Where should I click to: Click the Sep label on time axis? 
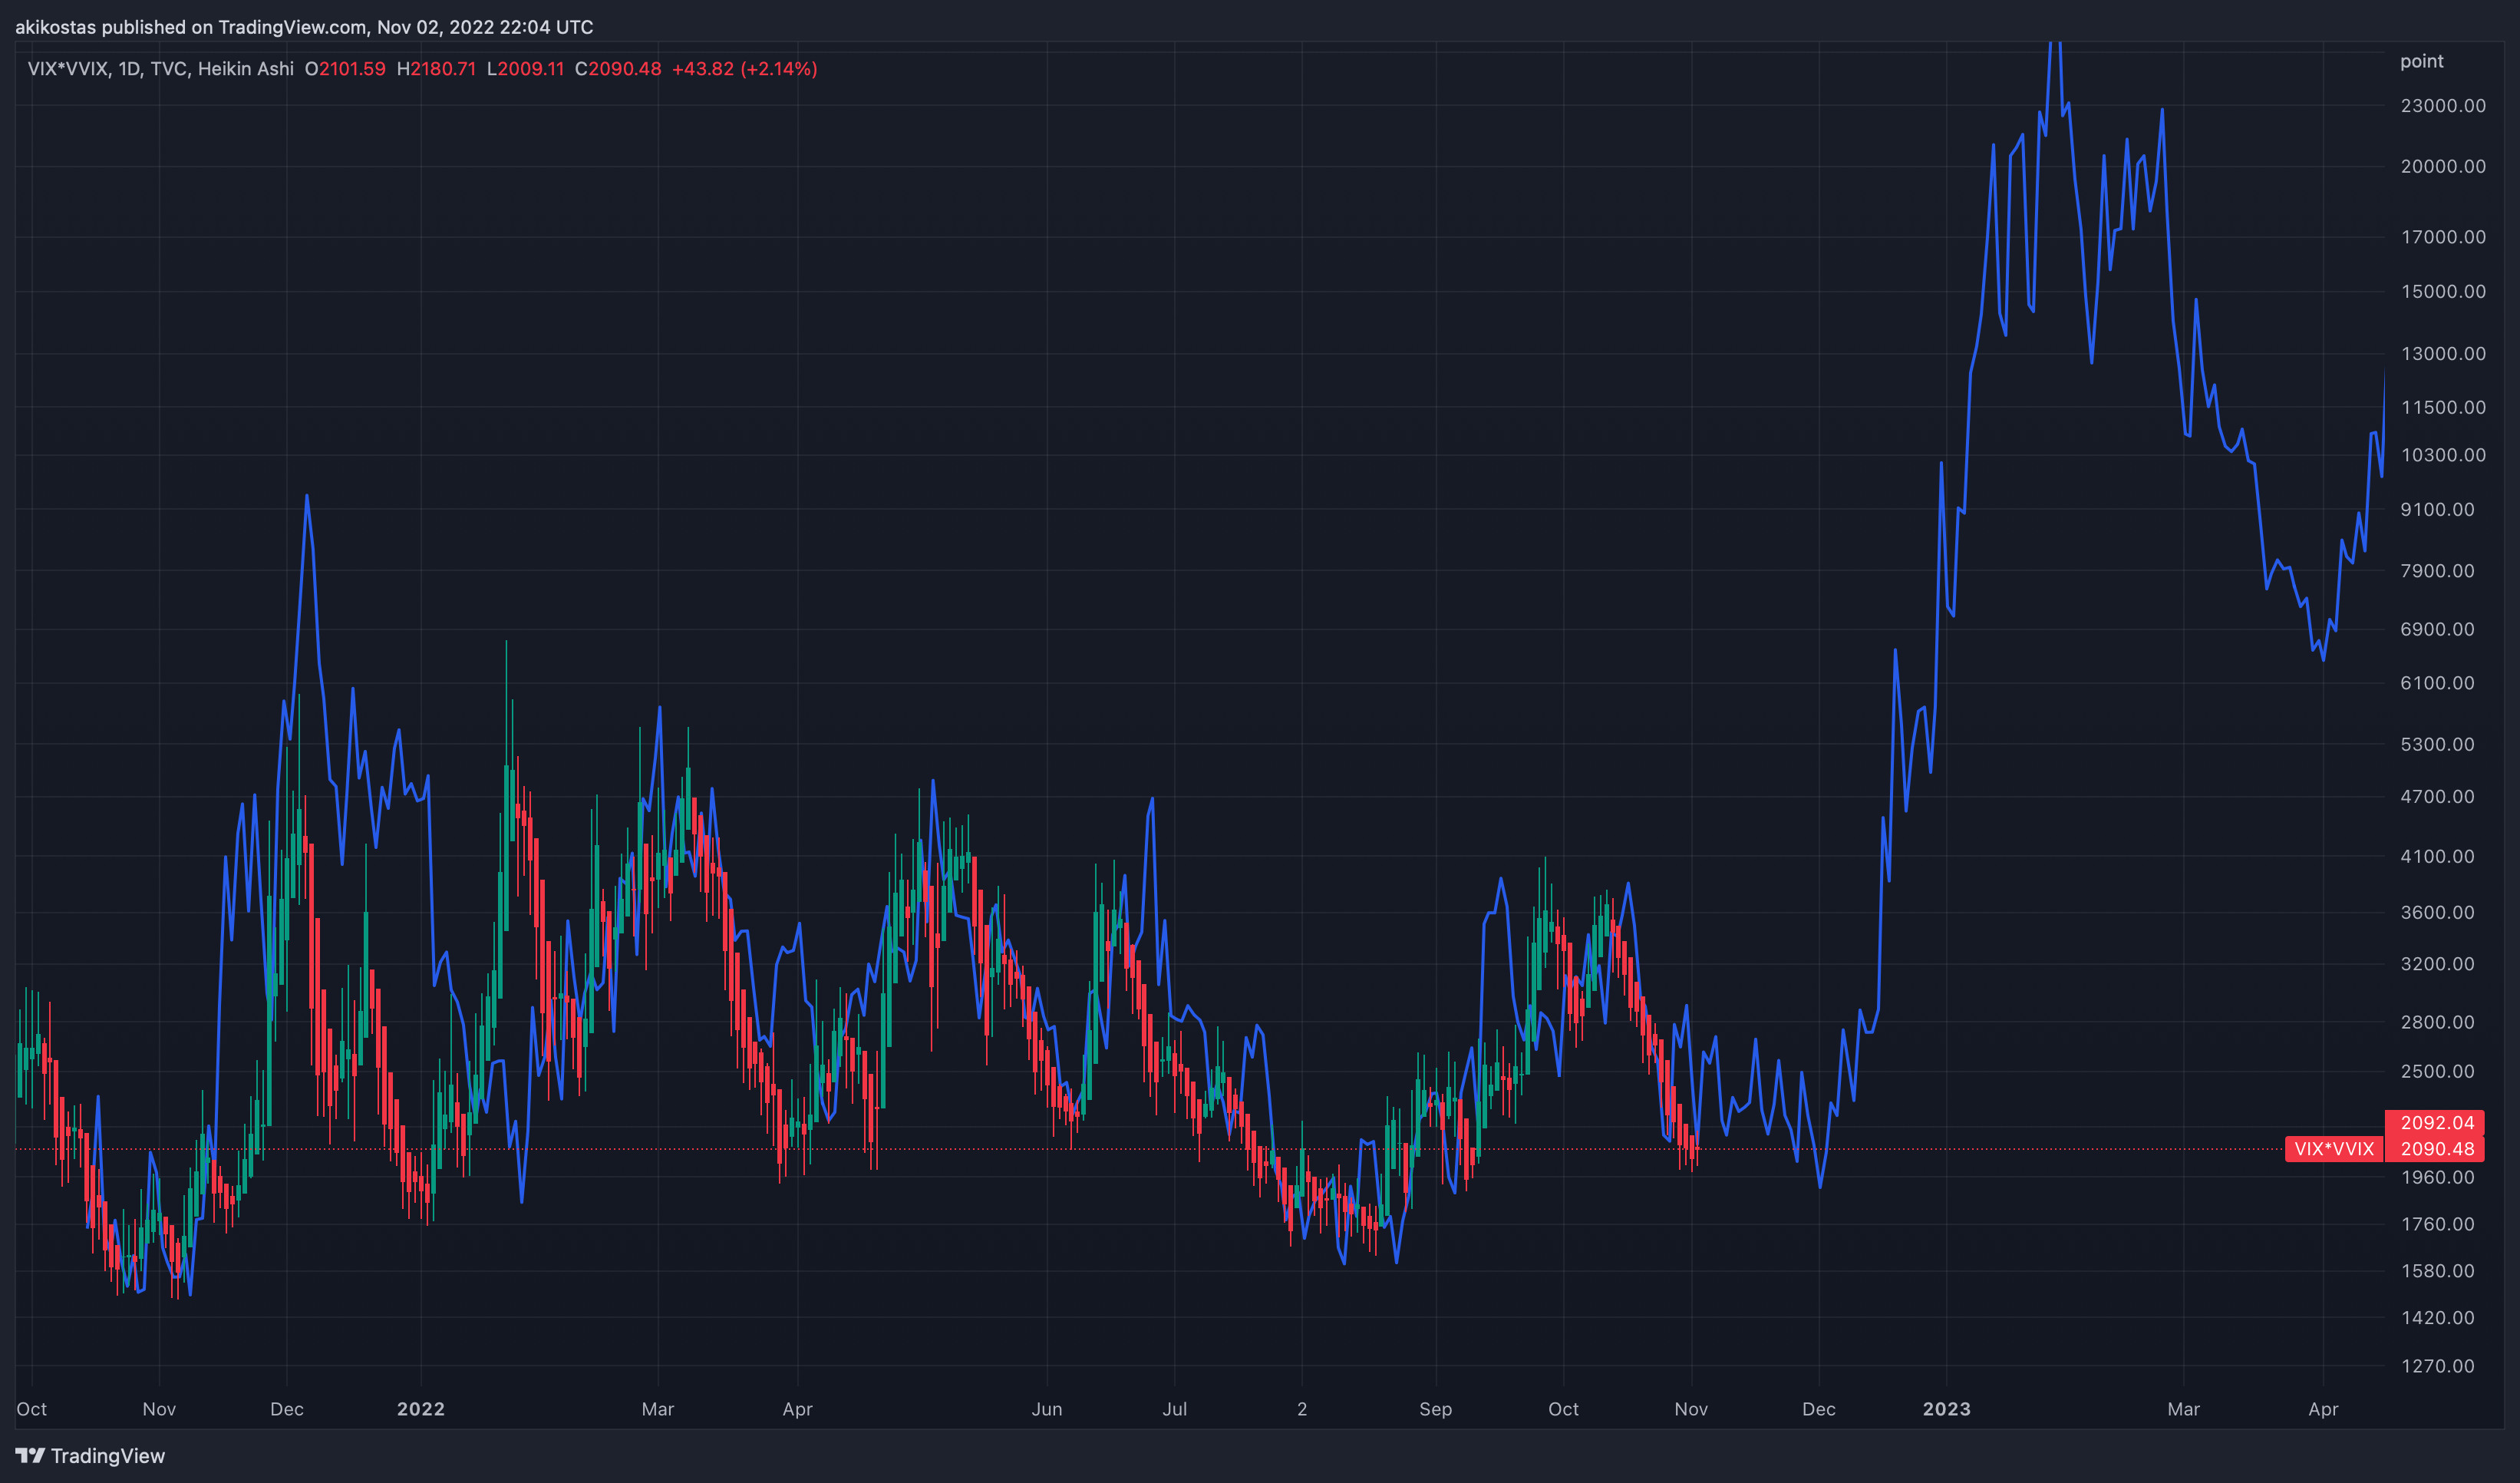(x=1436, y=1409)
